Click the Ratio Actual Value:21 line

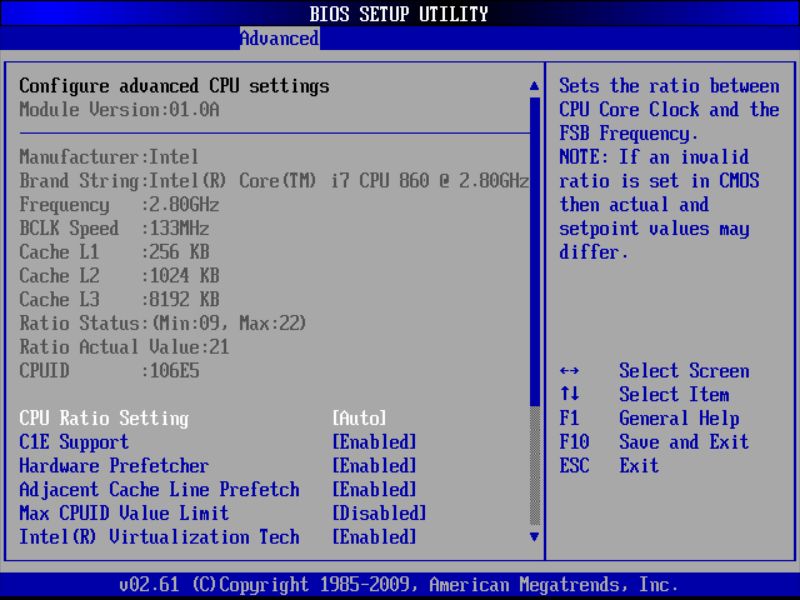click(x=124, y=347)
